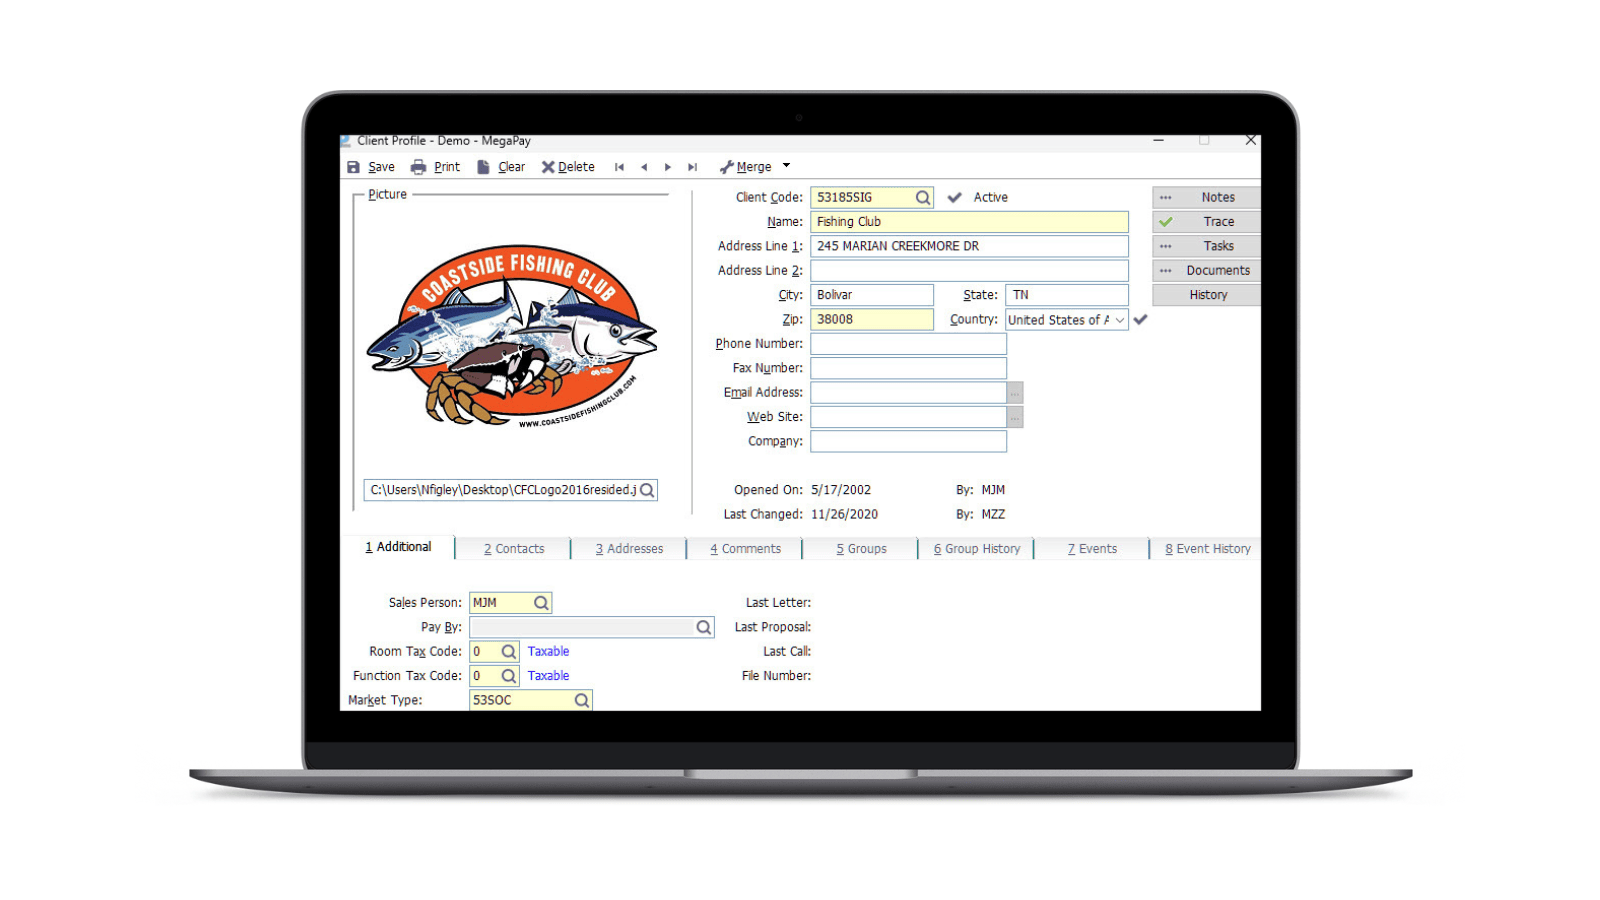Screen dimensions: 1600x900
Task: Jump to first record arrow
Action: click(619, 167)
